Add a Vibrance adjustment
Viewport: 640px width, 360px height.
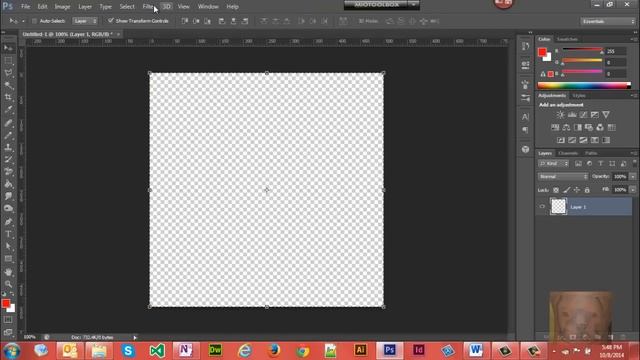click(606, 115)
